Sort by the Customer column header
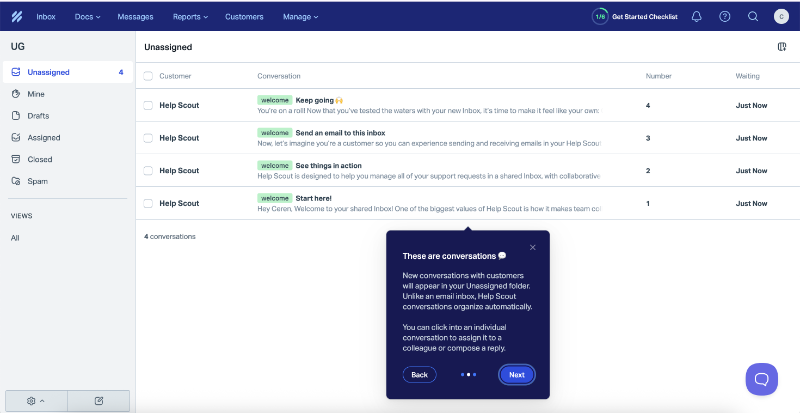Viewport: 800px width, 413px height. 175,76
